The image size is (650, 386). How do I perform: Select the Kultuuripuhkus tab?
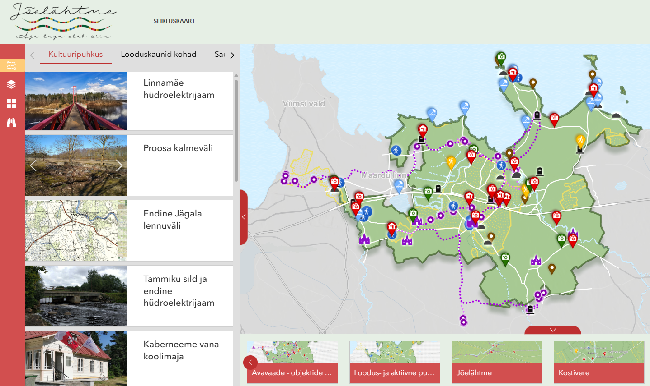coord(76,54)
